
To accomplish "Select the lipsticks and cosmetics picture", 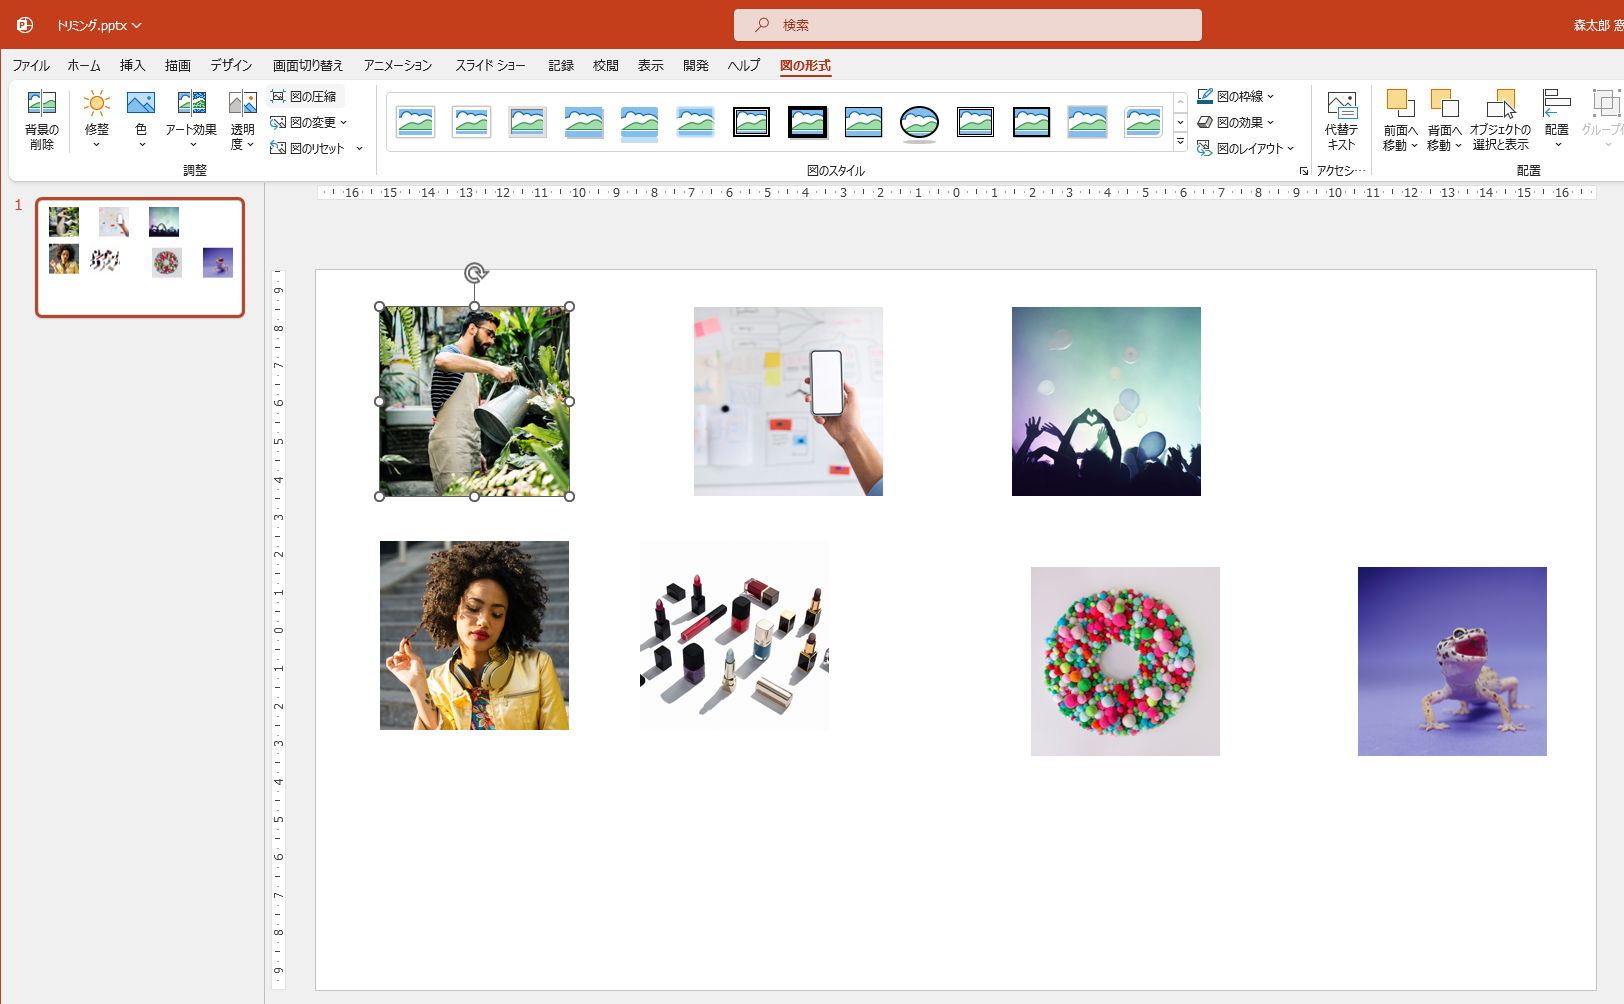I will 734,635.
